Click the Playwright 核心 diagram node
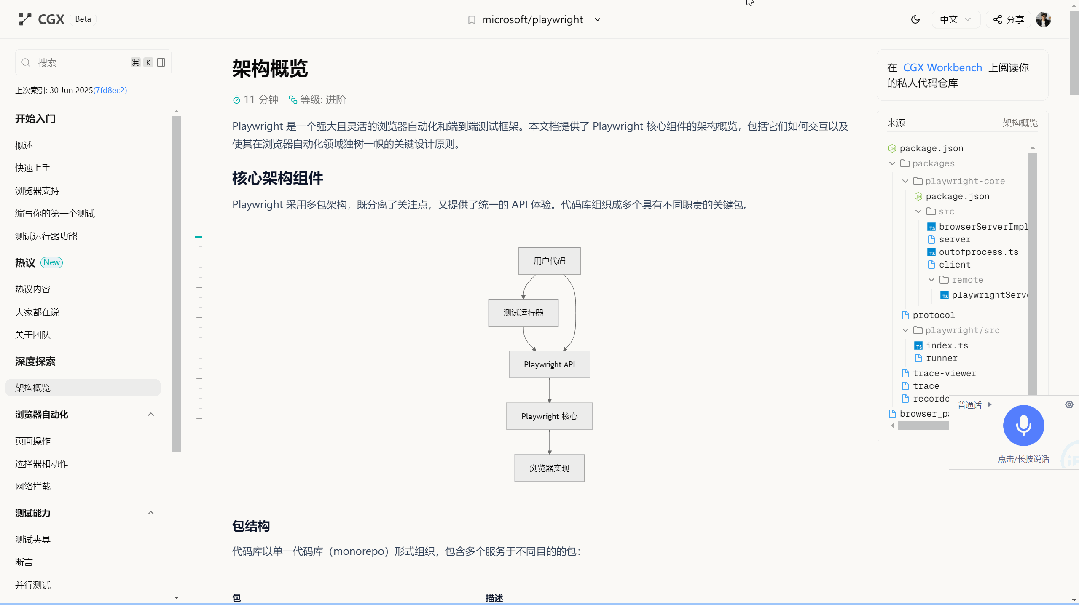1079x605 pixels. [549, 416]
